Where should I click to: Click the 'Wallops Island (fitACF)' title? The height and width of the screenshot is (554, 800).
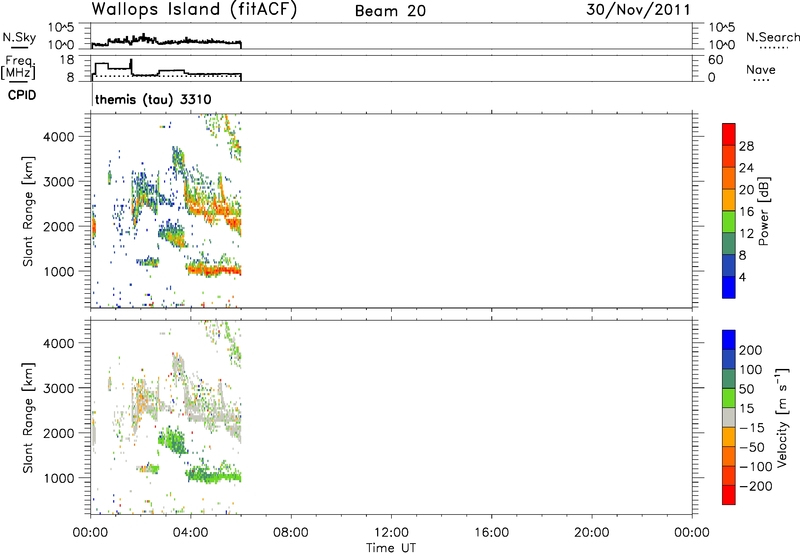tap(194, 10)
